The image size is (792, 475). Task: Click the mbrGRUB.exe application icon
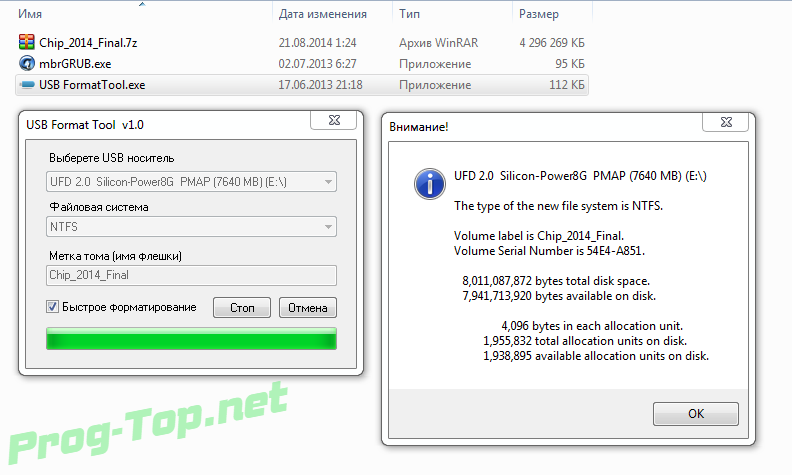27,64
